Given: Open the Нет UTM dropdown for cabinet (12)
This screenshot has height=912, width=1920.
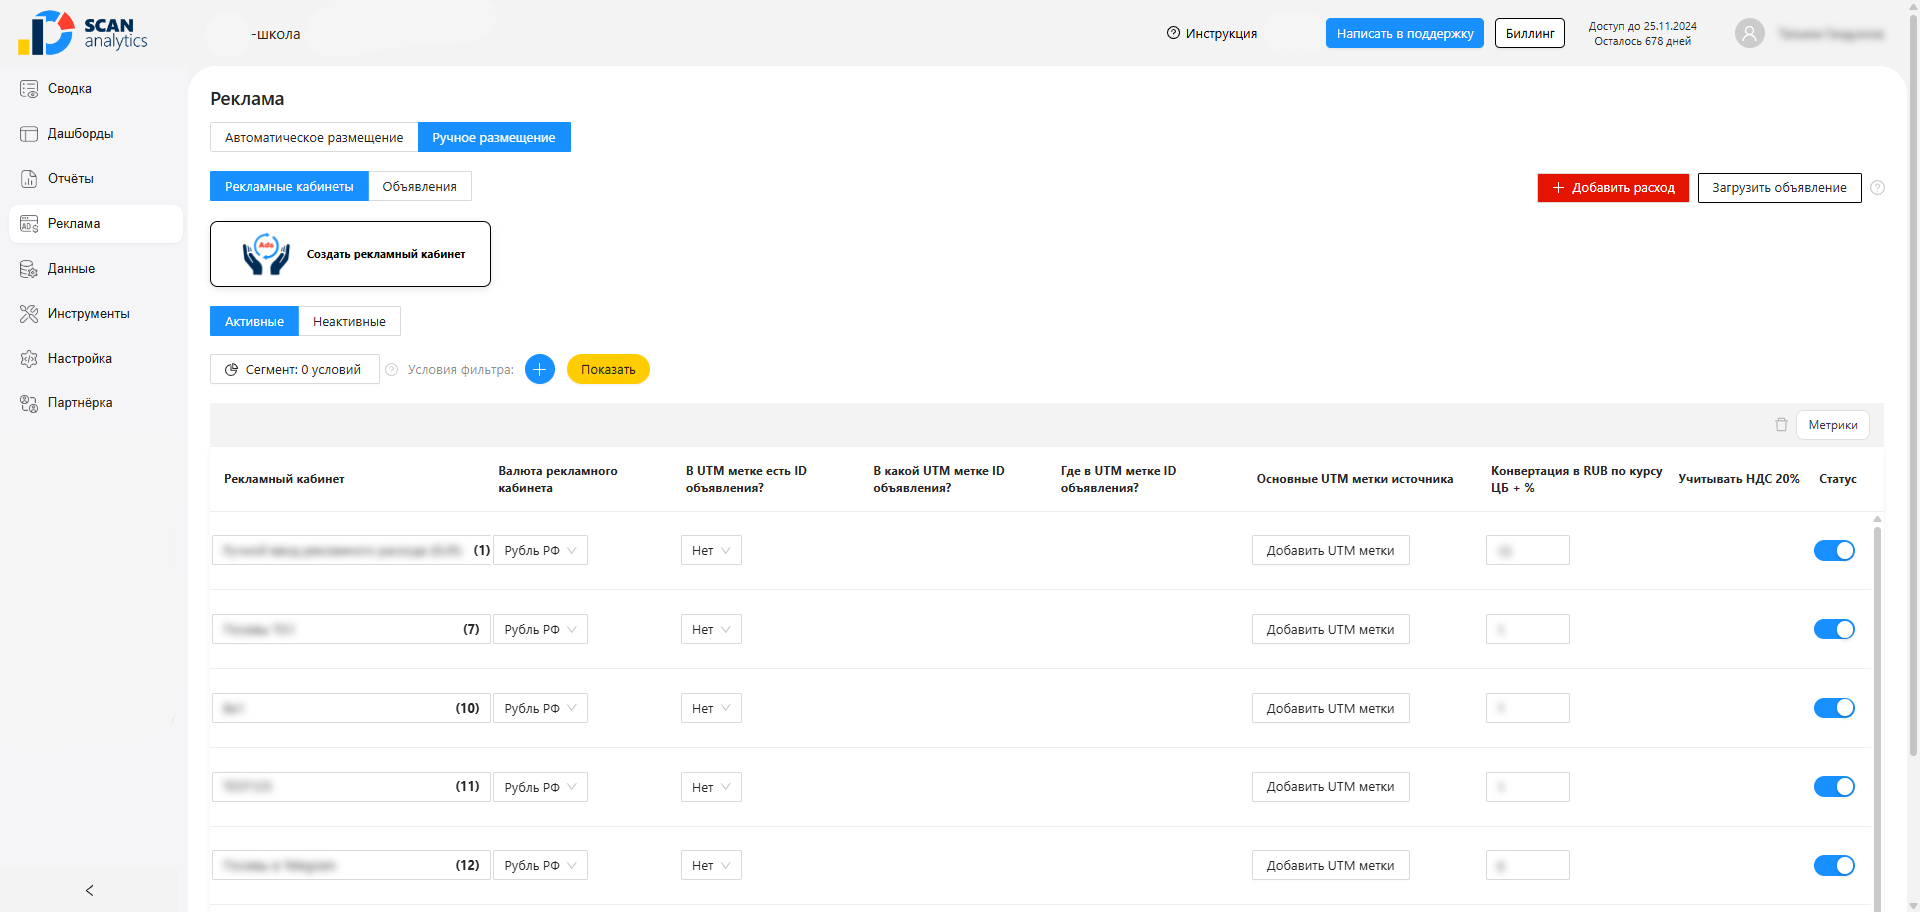Looking at the screenshot, I should point(711,866).
